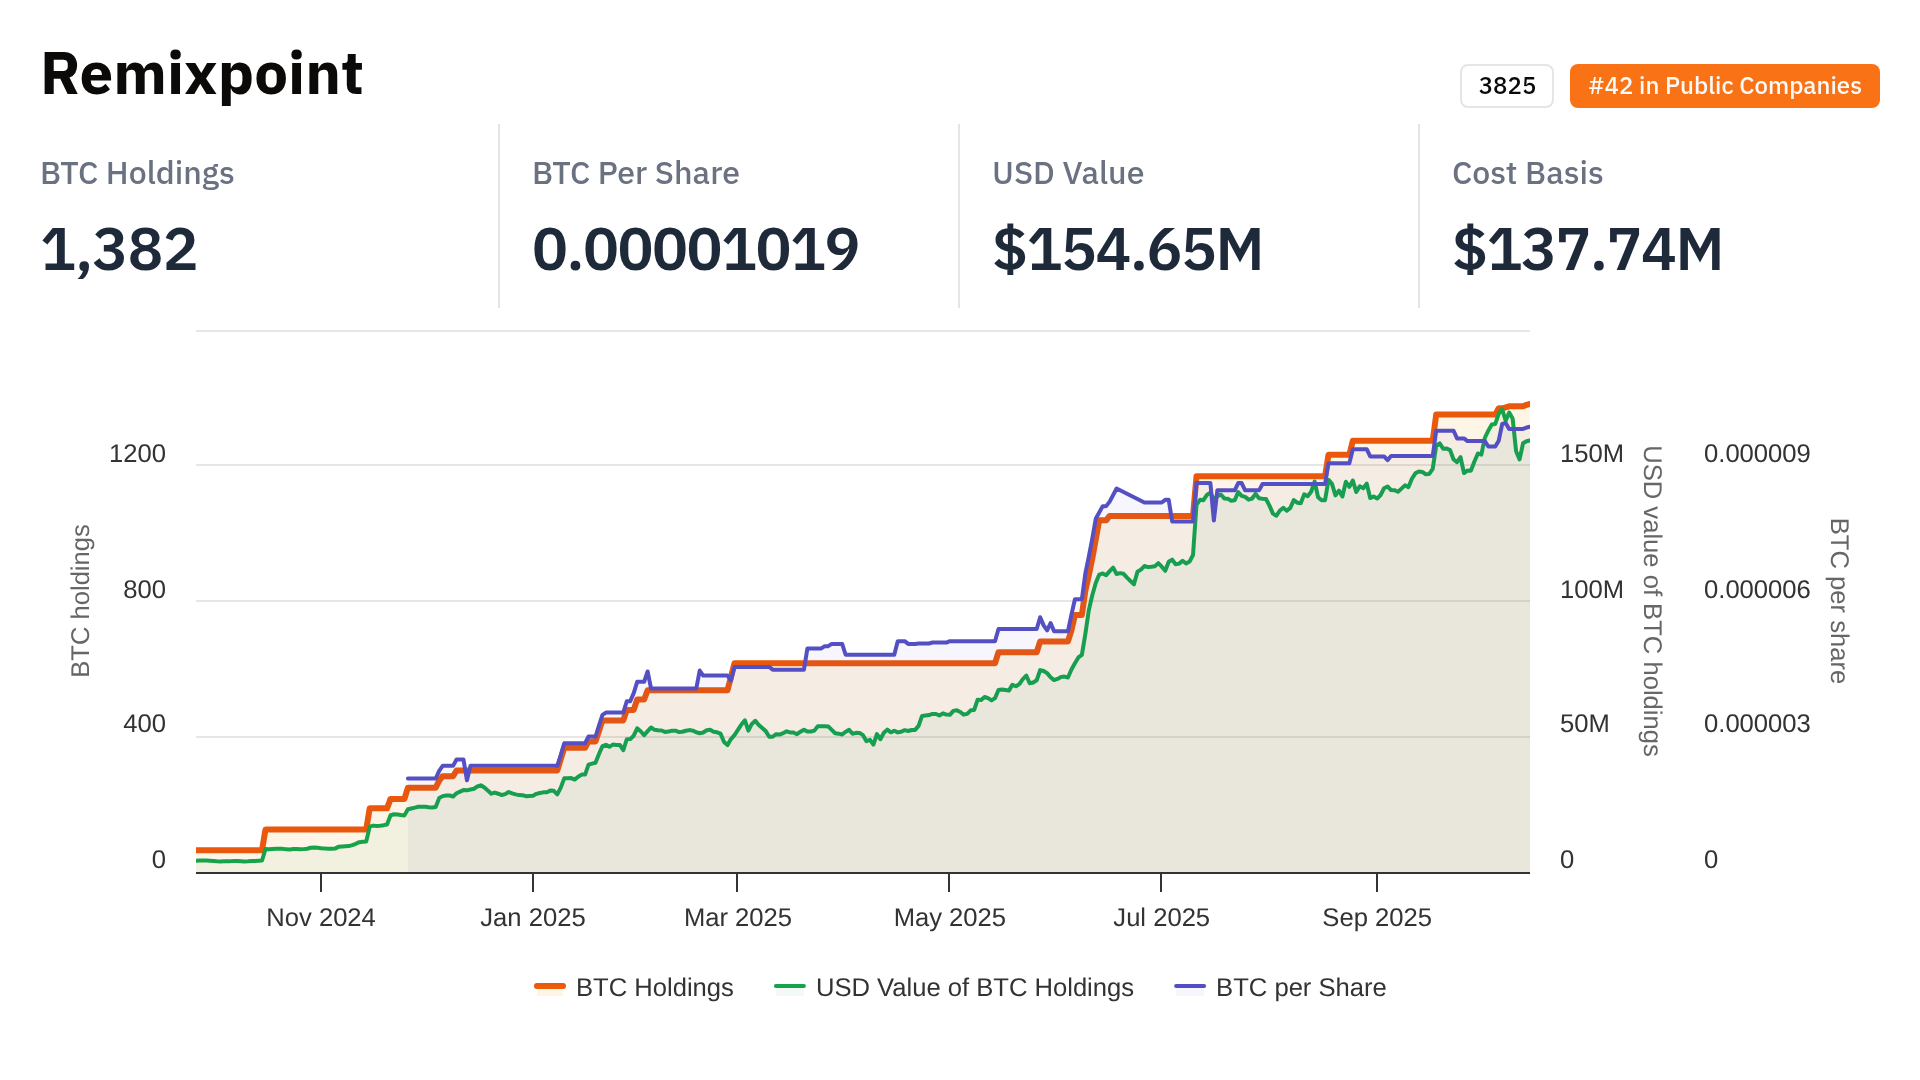Click the 3825 ticker badge

tap(1506, 86)
